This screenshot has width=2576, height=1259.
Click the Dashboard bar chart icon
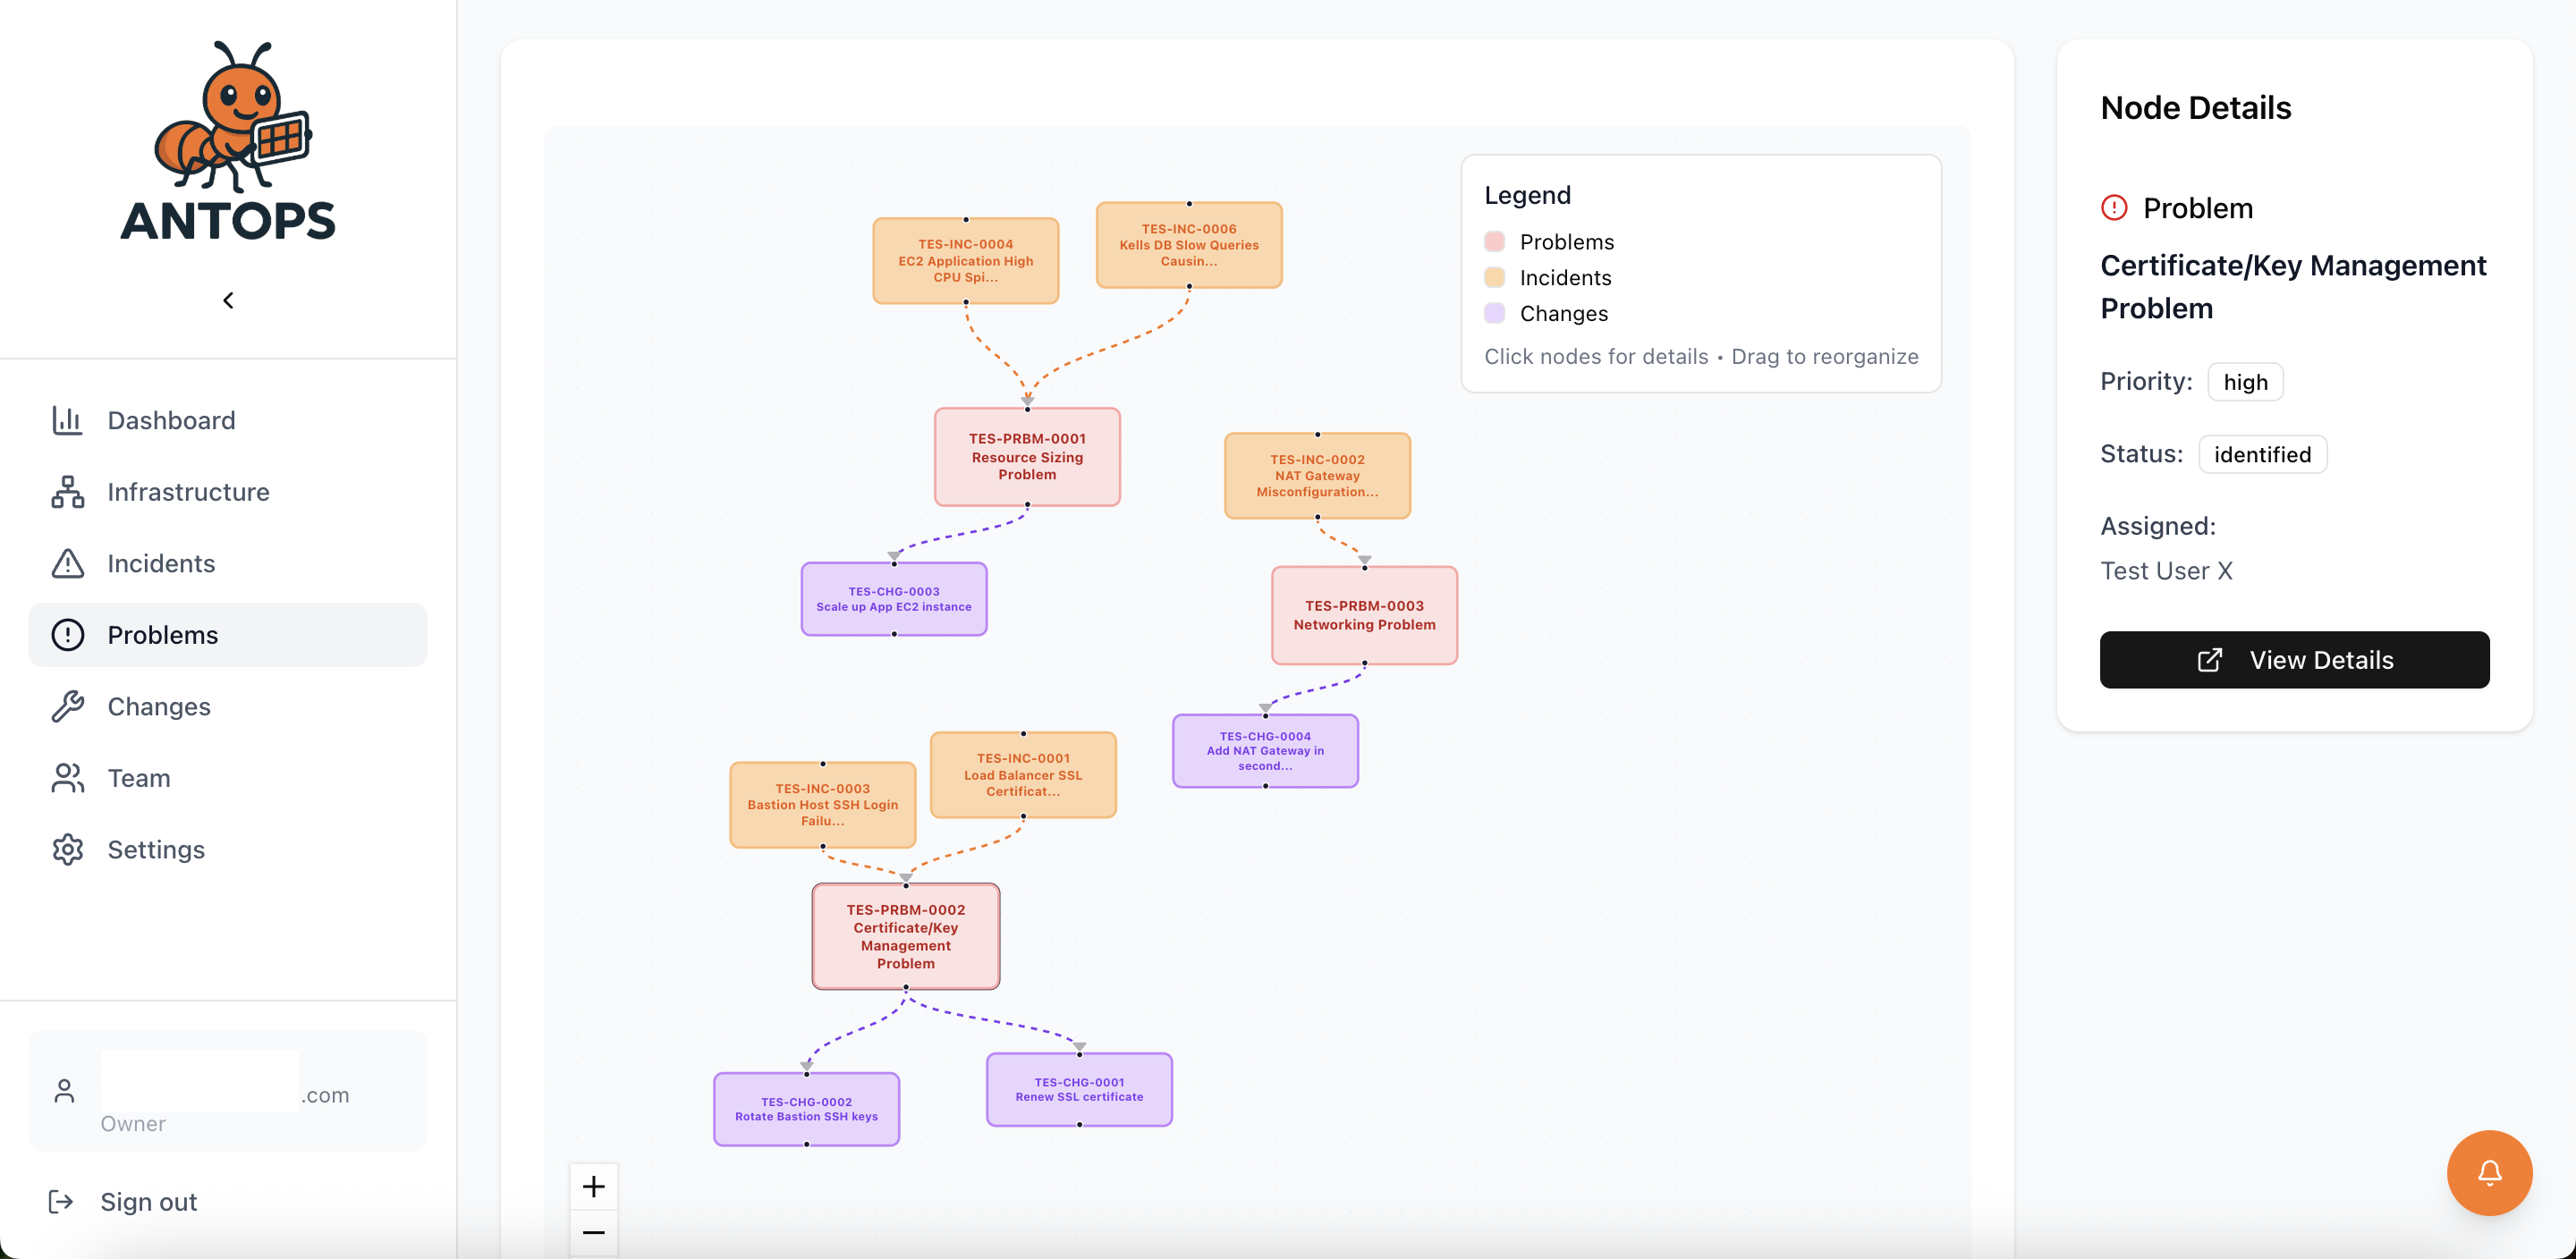[x=67, y=420]
